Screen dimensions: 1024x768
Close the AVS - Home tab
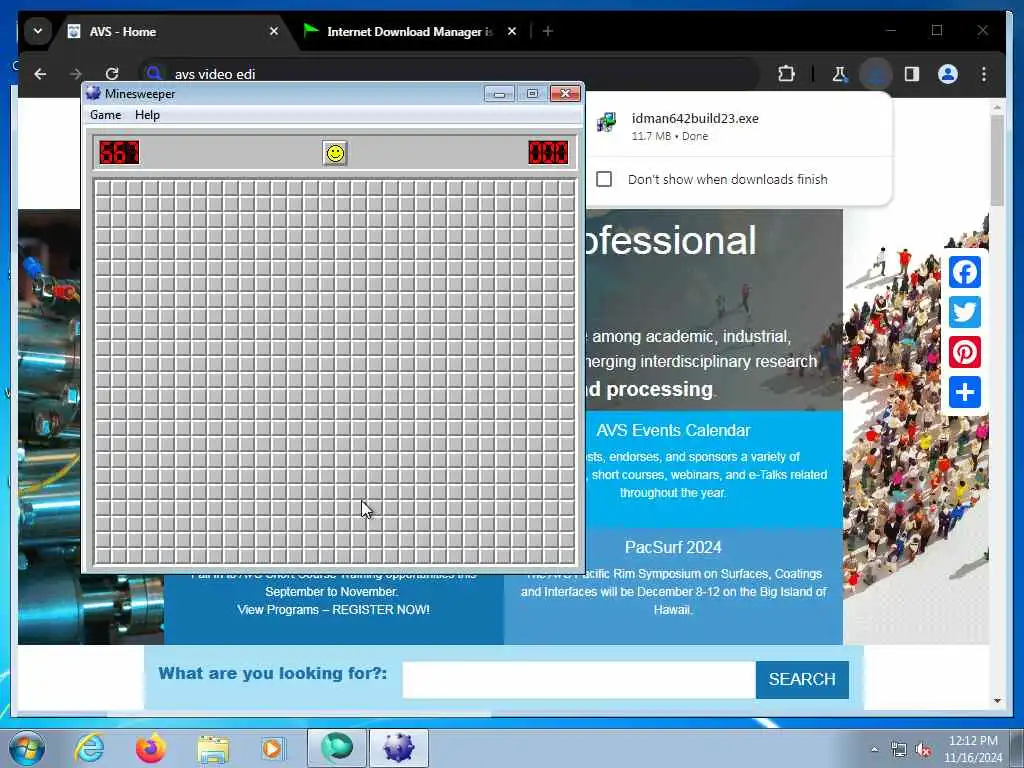274,31
